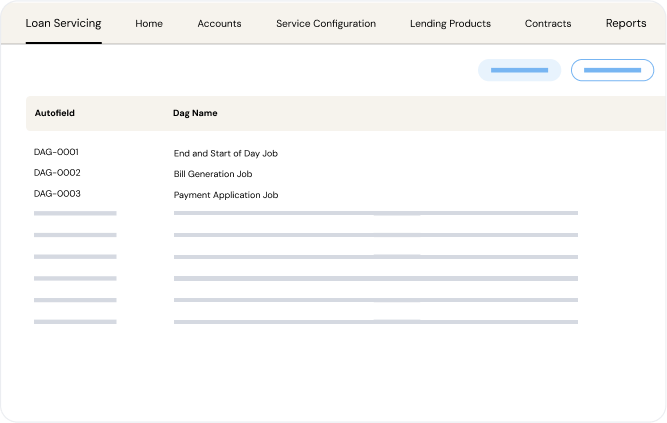The width and height of the screenshot is (667, 423).
Task: Open the Contracts tab
Action: (x=548, y=23)
